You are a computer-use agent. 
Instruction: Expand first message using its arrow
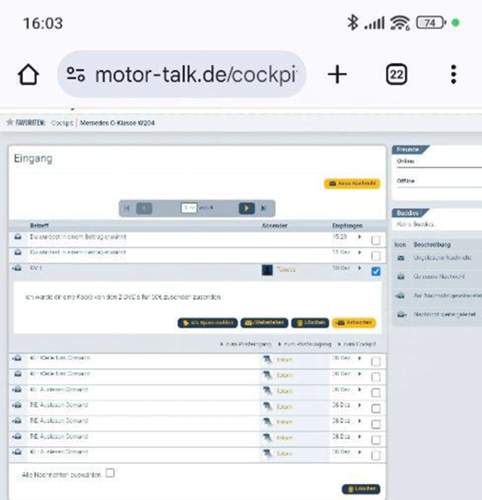tap(360, 237)
